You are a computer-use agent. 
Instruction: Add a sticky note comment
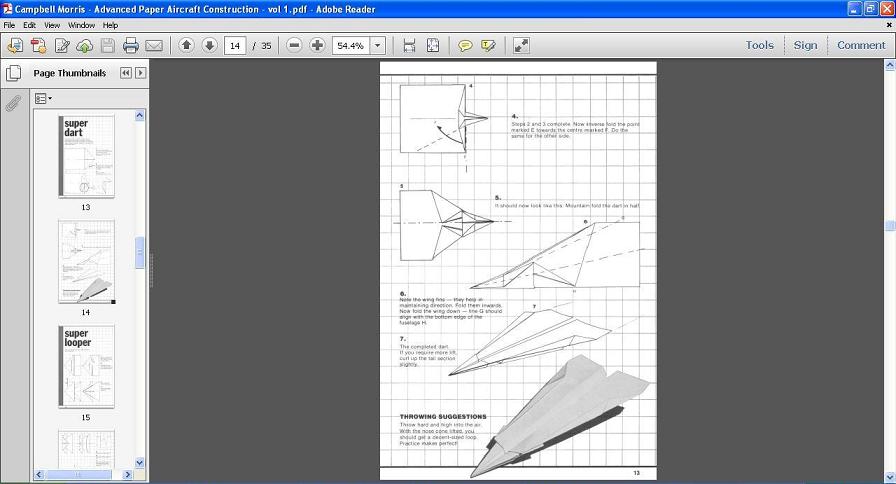click(465, 45)
